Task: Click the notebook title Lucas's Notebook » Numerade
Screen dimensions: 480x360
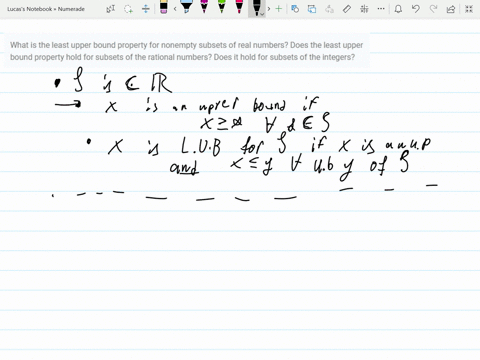Action: 46,9
